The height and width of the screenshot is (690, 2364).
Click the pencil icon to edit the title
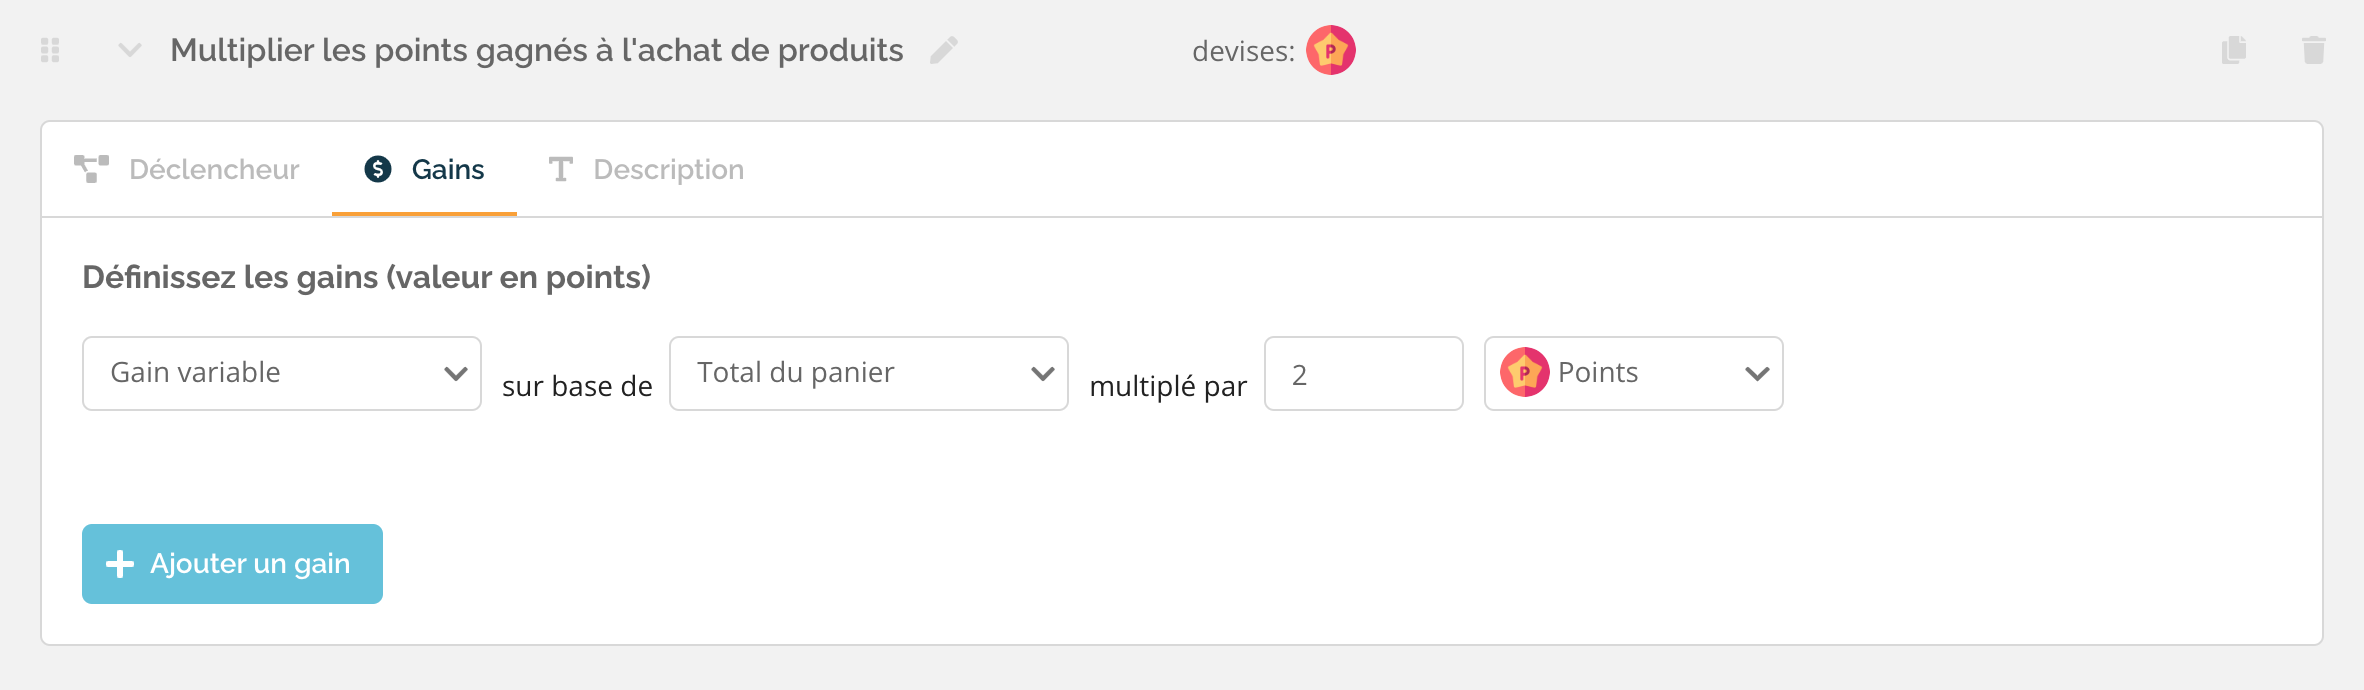[944, 50]
